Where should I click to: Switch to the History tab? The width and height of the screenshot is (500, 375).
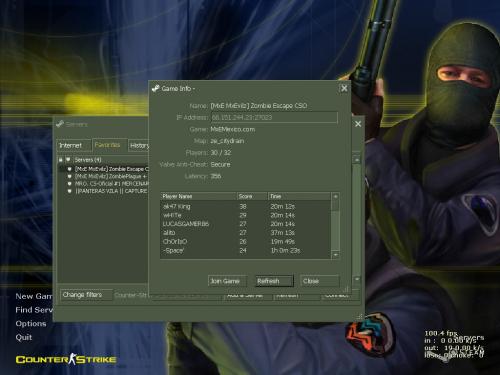click(x=139, y=146)
